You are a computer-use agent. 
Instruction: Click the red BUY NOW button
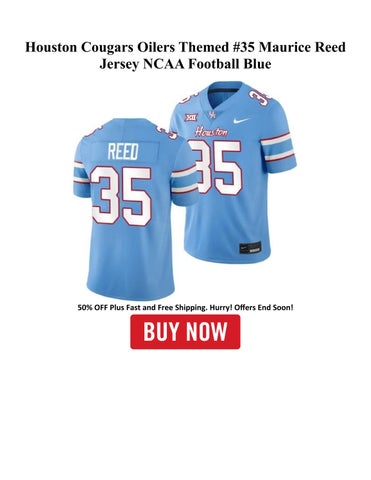(185, 332)
